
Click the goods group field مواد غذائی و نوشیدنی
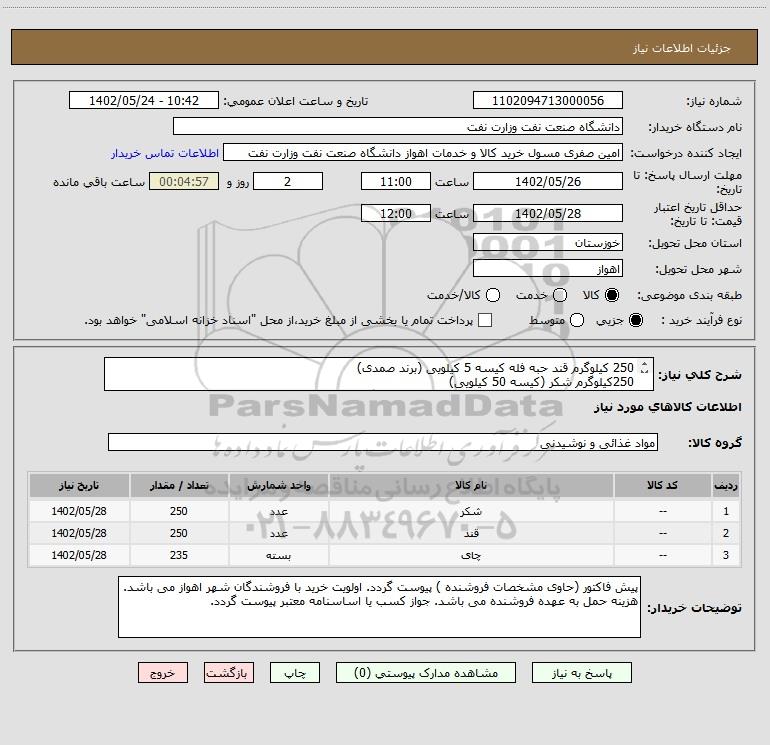click(383, 442)
